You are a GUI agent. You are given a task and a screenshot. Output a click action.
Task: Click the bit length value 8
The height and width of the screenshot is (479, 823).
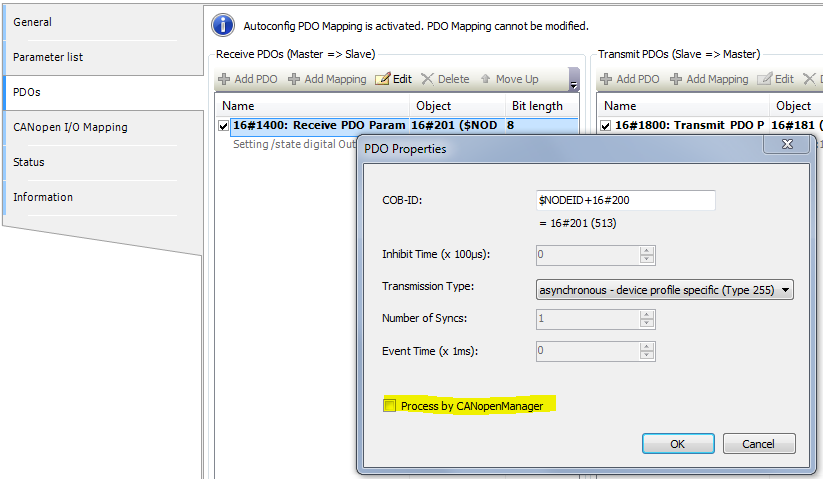point(510,125)
